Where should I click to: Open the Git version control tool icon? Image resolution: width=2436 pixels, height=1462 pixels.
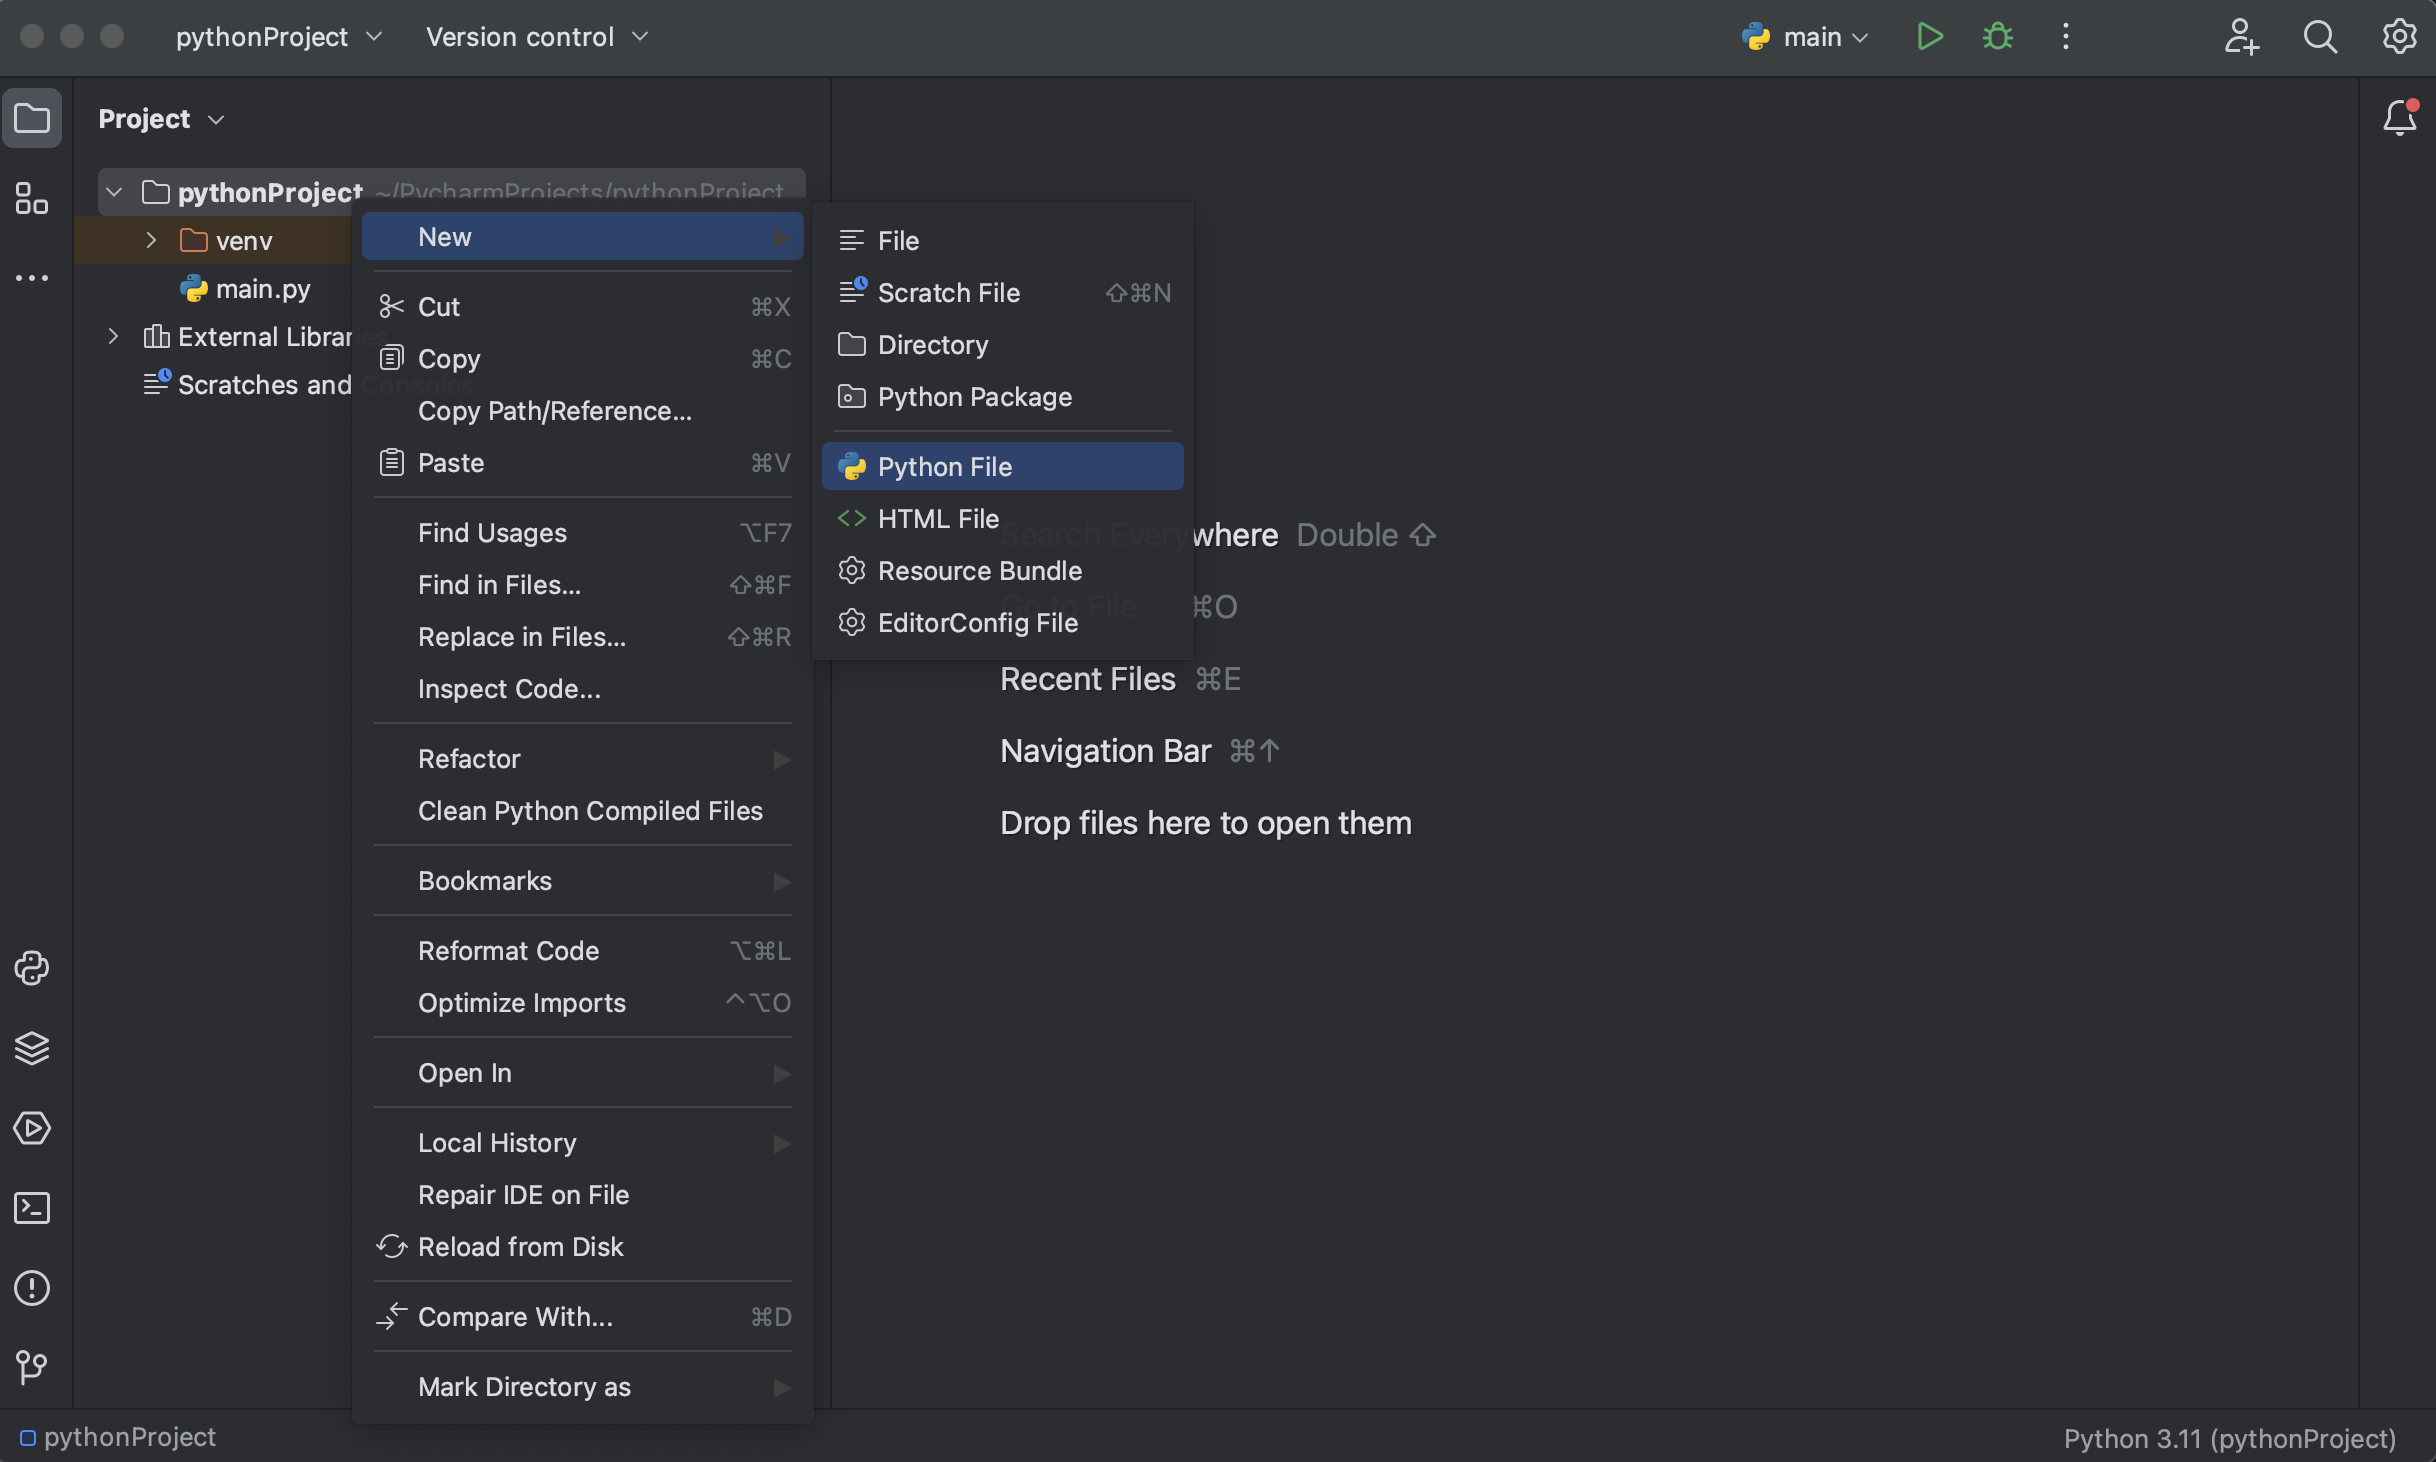[x=32, y=1367]
